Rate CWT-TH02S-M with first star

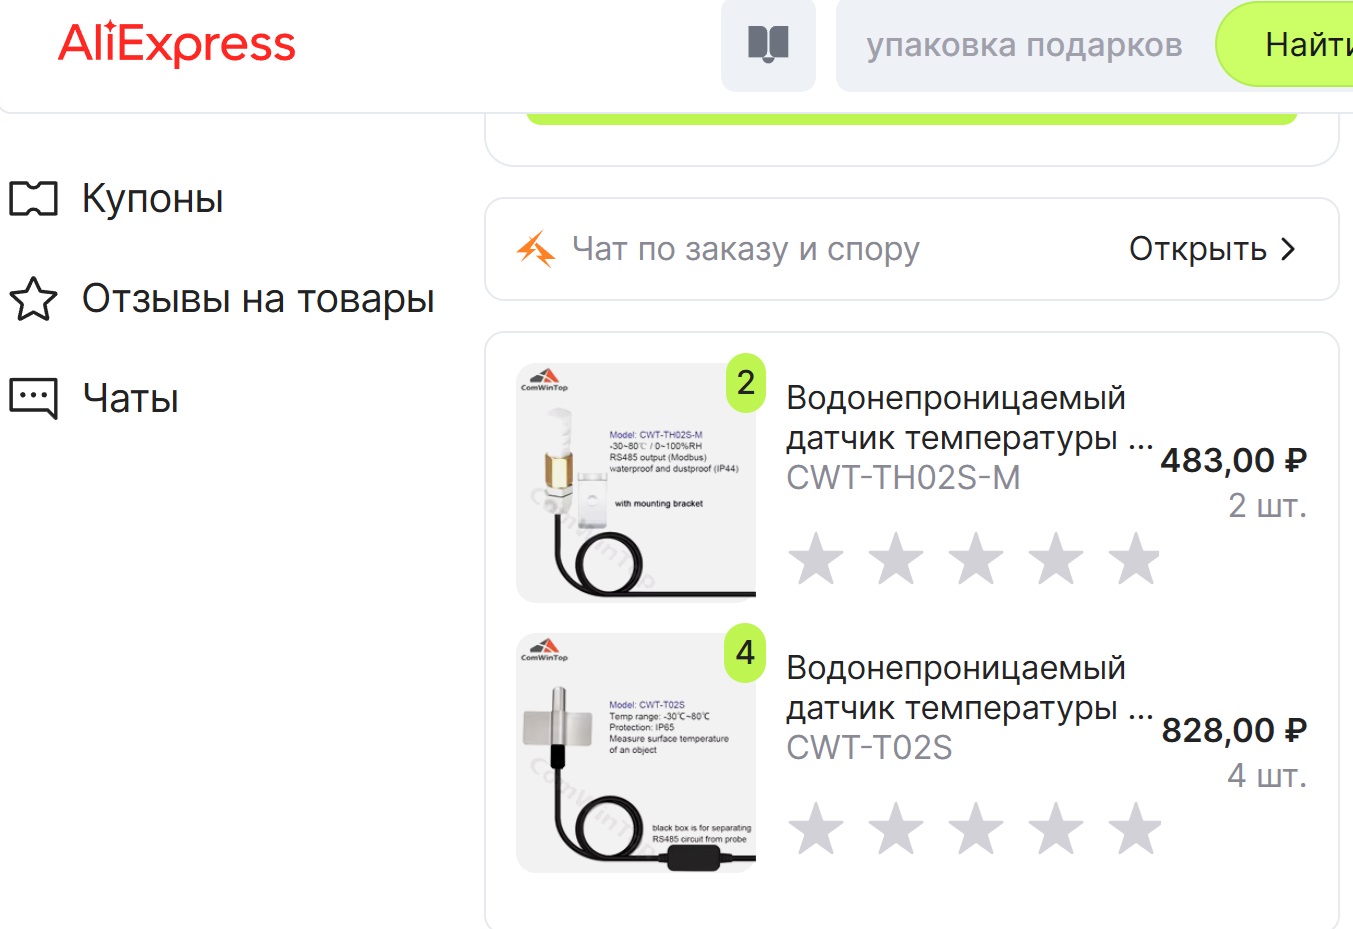(816, 558)
